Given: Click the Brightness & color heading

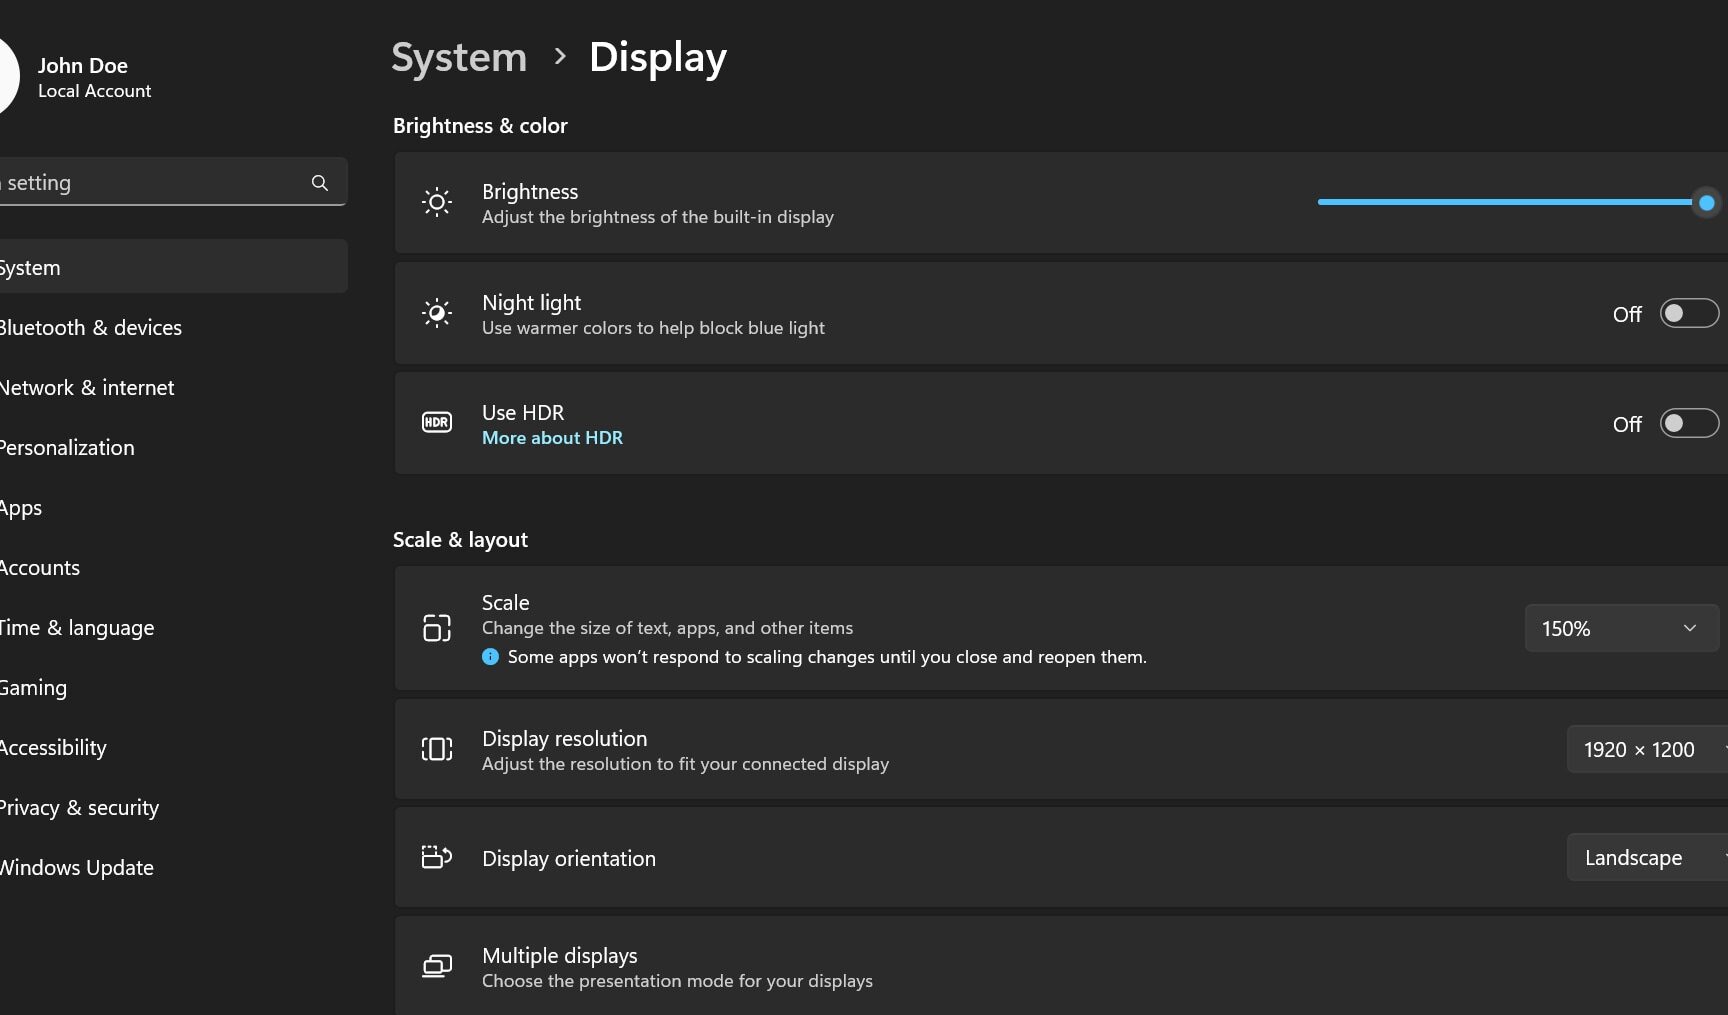Looking at the screenshot, I should click(x=480, y=126).
